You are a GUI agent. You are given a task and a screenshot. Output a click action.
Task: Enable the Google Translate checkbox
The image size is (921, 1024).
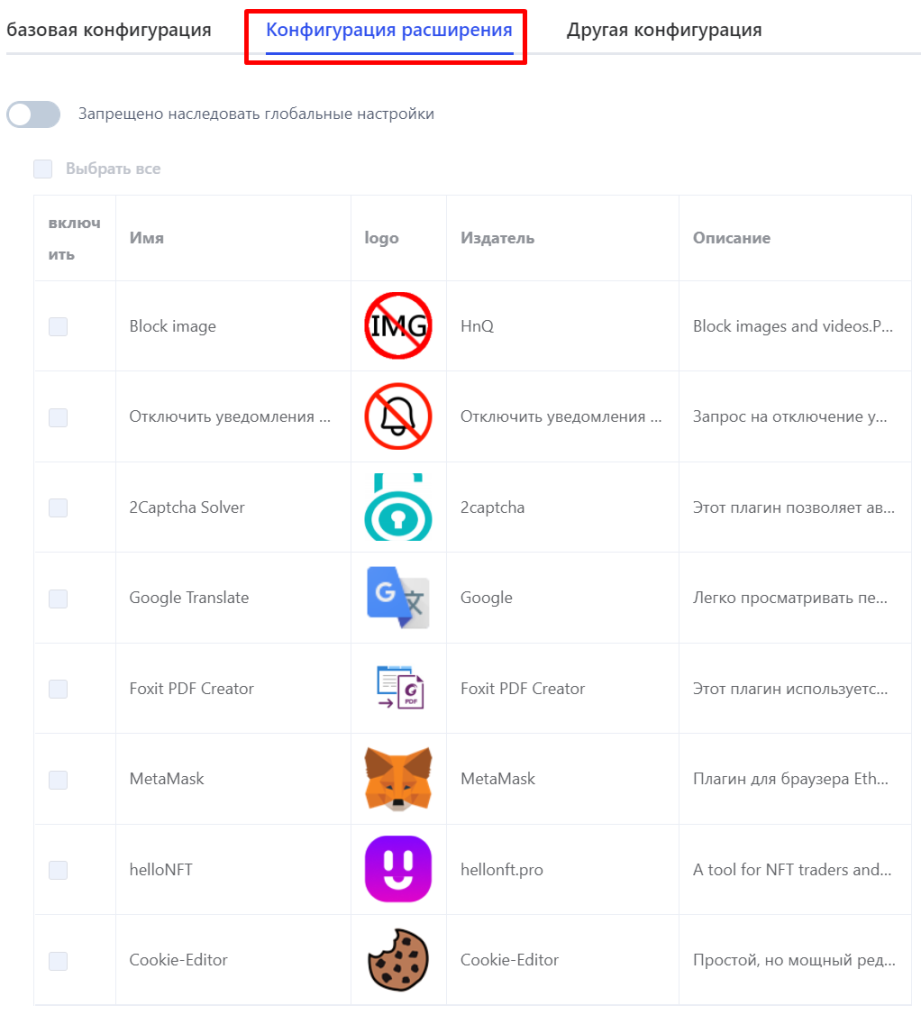tap(58, 598)
